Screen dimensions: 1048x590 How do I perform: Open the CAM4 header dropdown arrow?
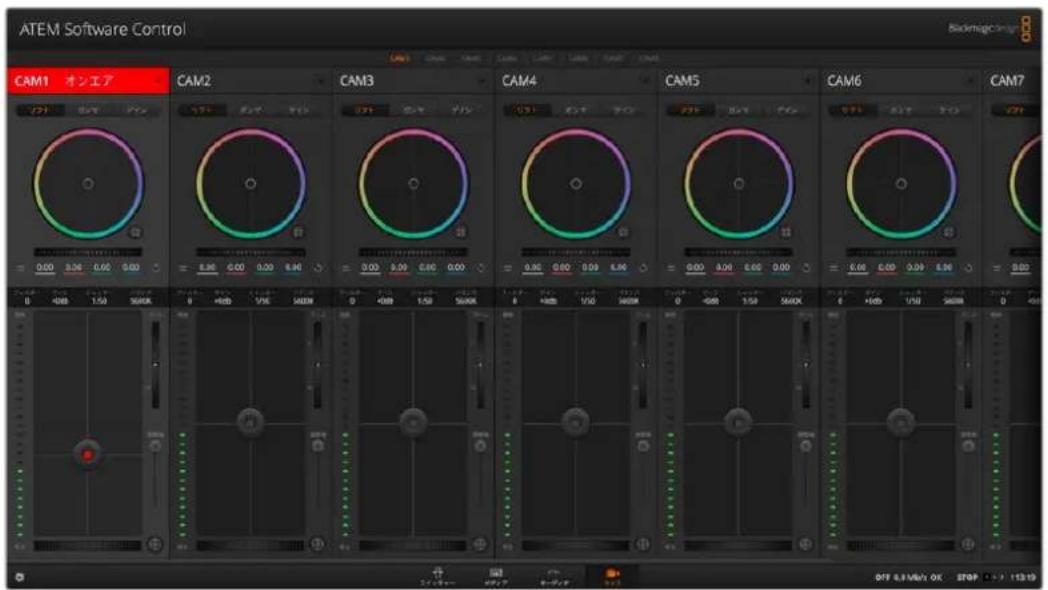pos(645,82)
